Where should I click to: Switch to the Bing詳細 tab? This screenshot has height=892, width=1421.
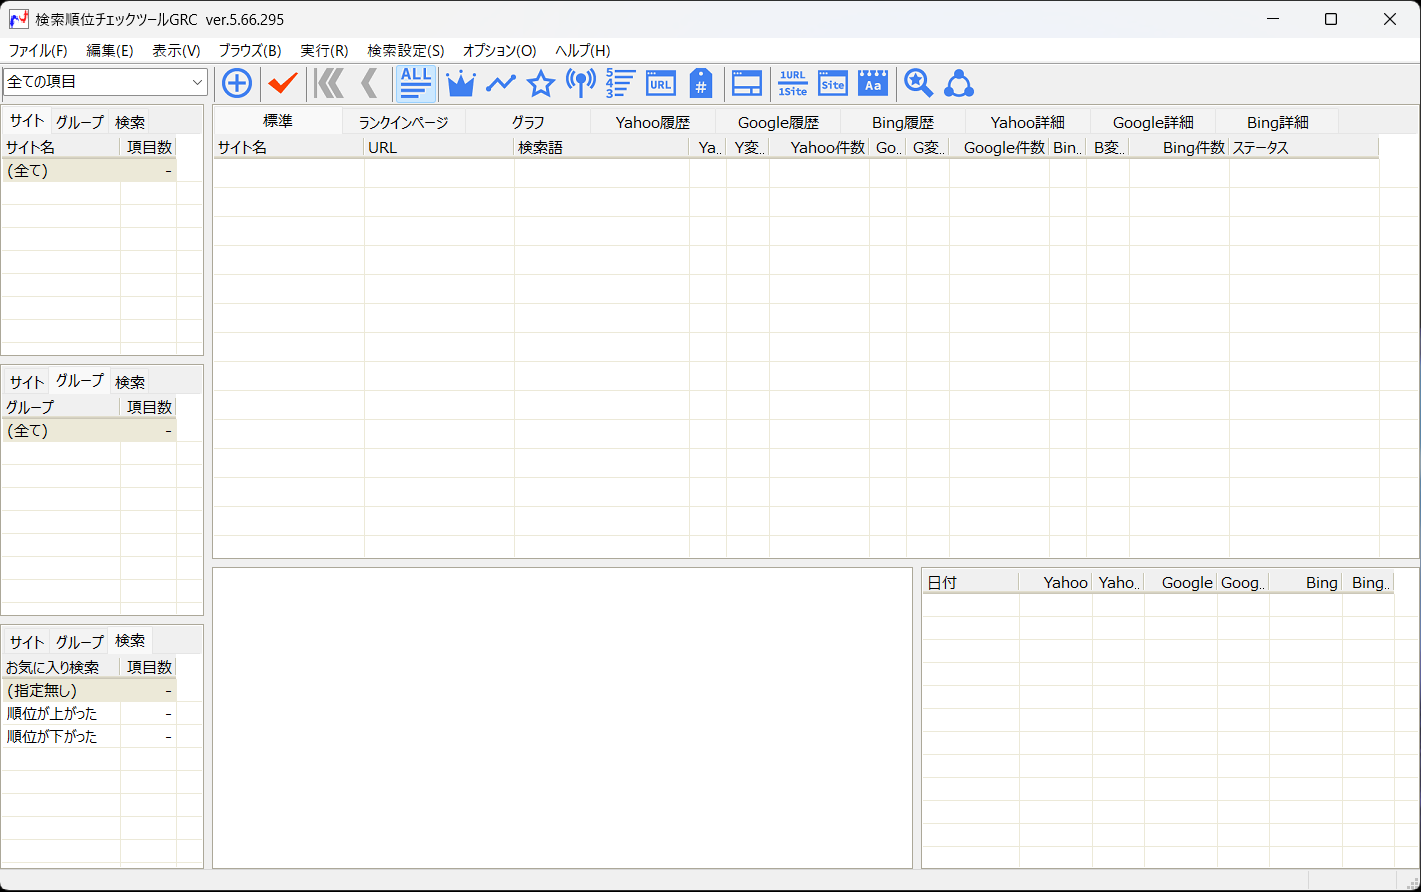click(1278, 122)
